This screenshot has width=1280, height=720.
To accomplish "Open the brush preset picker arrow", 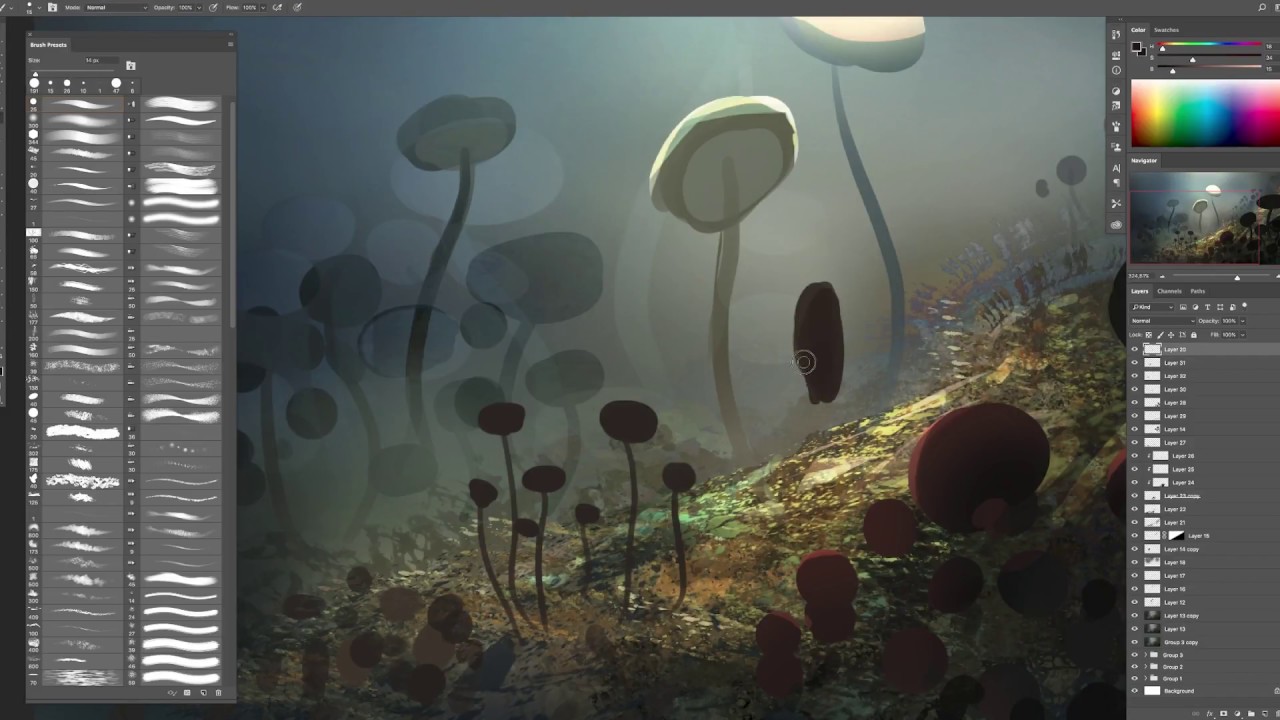I will 39,8.
